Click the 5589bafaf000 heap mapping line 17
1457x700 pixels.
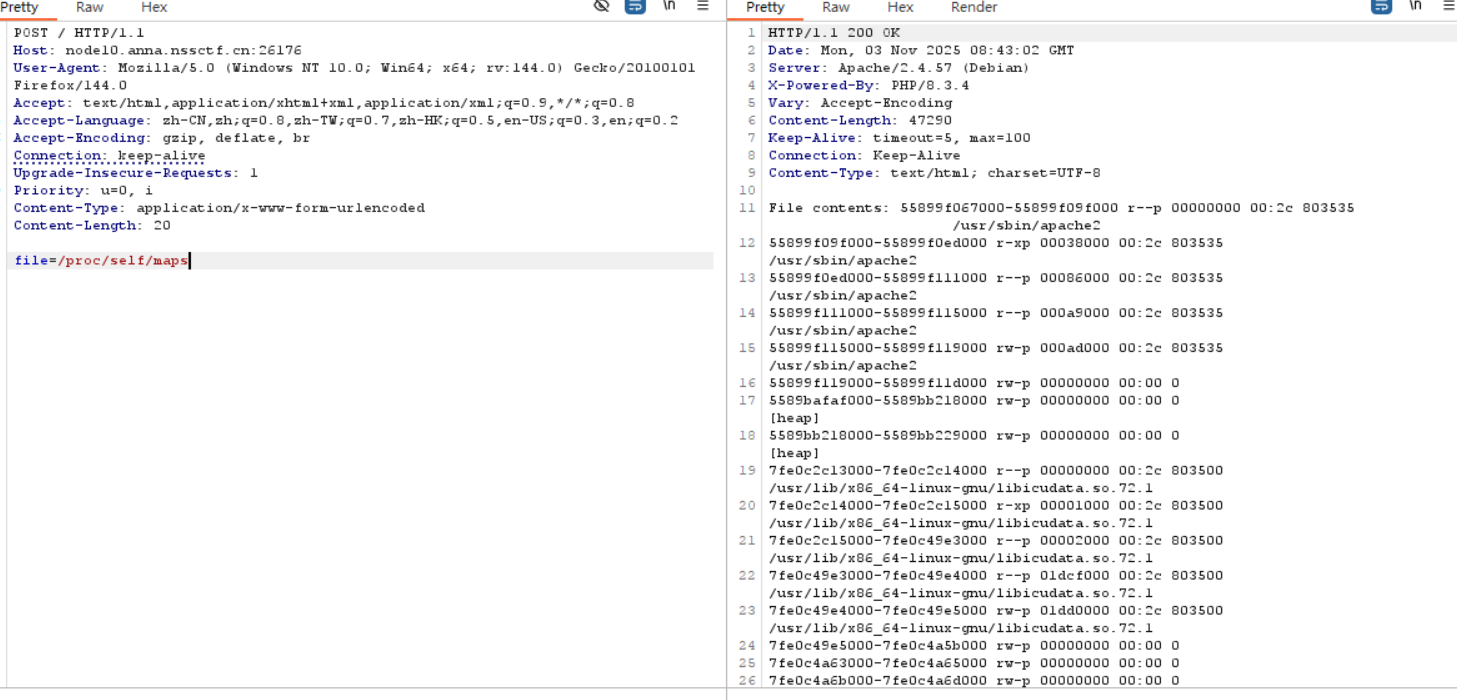pyautogui.click(x=974, y=401)
